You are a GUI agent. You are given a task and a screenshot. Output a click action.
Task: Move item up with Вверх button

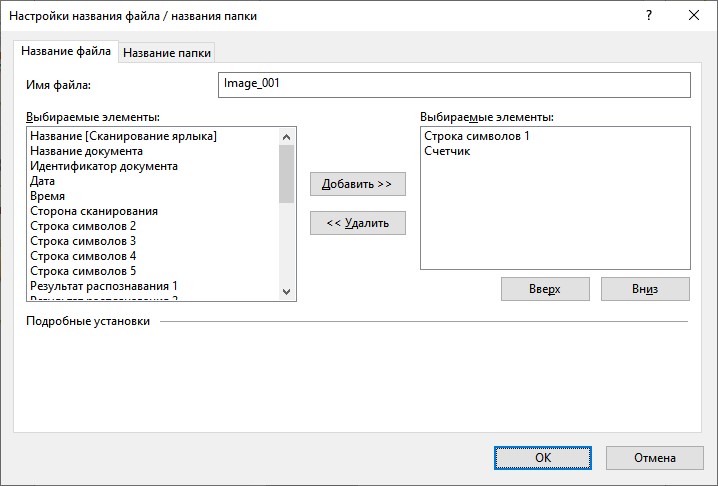pyautogui.click(x=545, y=289)
